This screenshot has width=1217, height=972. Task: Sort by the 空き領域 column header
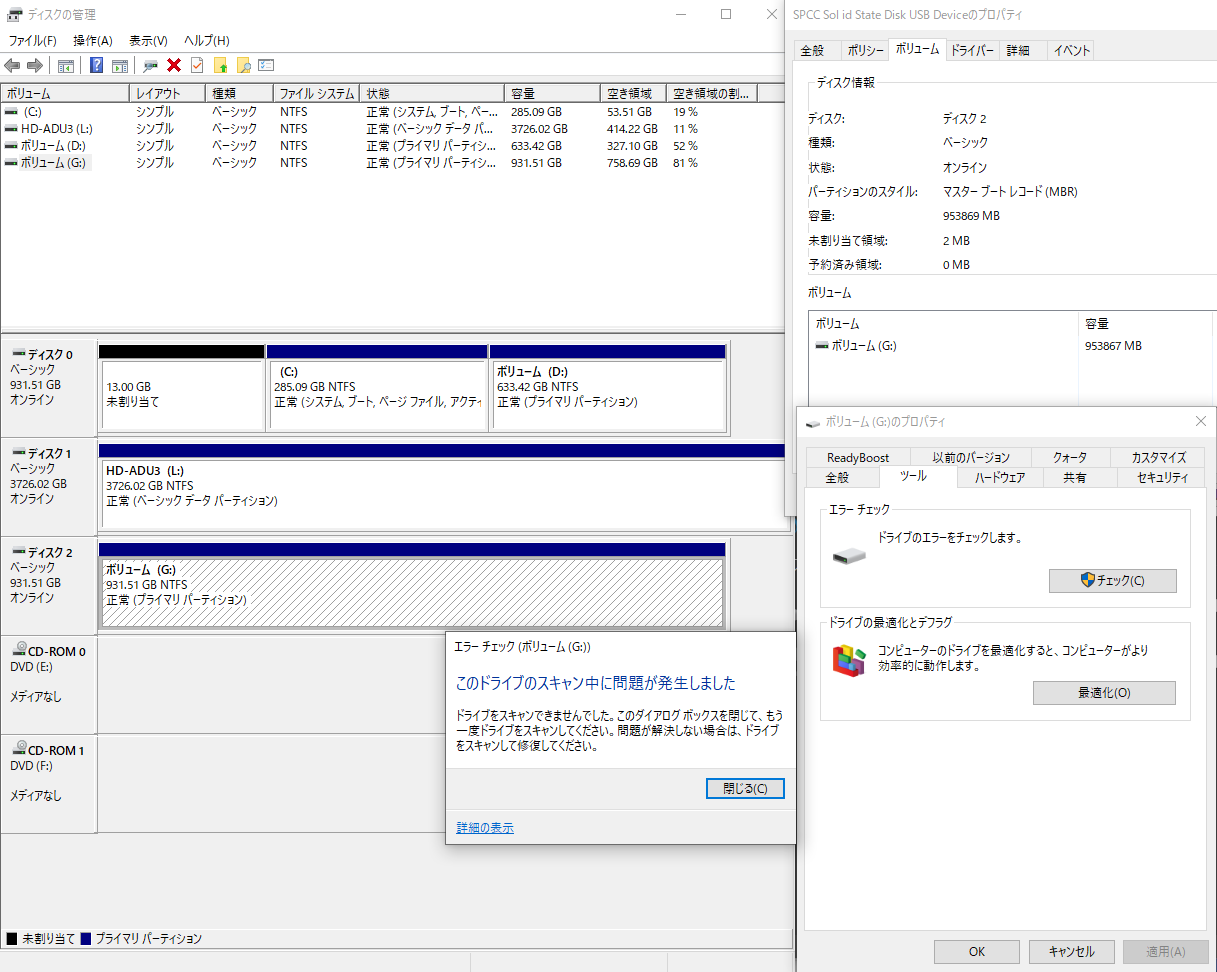coord(634,93)
